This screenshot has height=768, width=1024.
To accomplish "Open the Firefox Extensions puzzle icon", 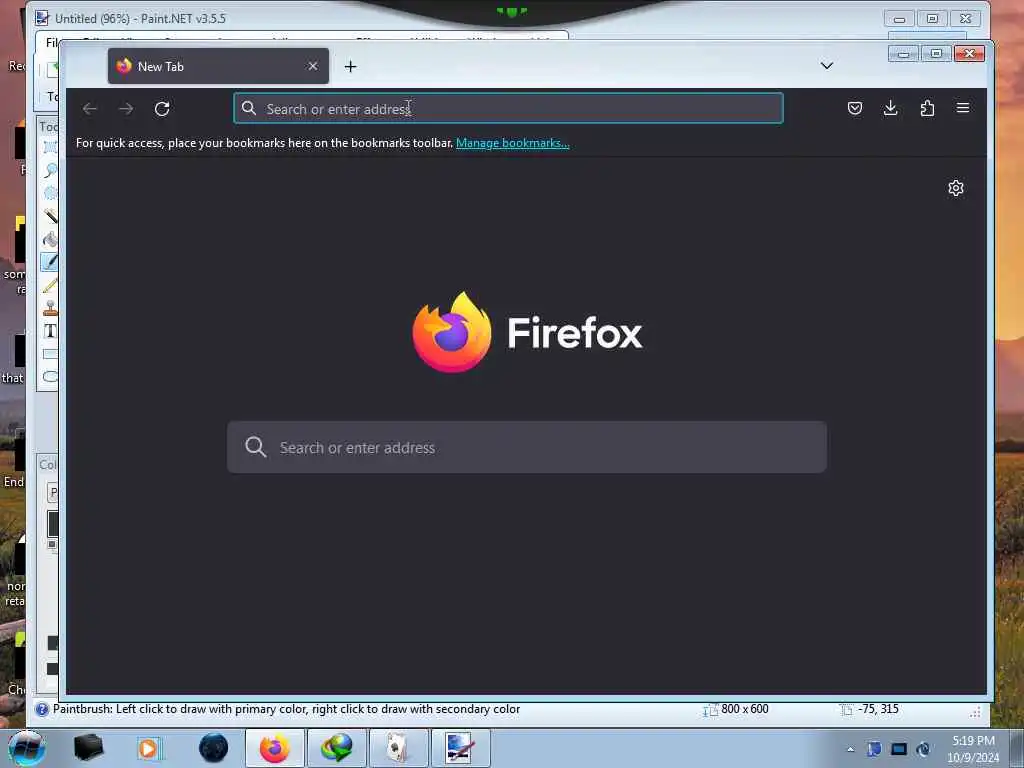I will [927, 108].
